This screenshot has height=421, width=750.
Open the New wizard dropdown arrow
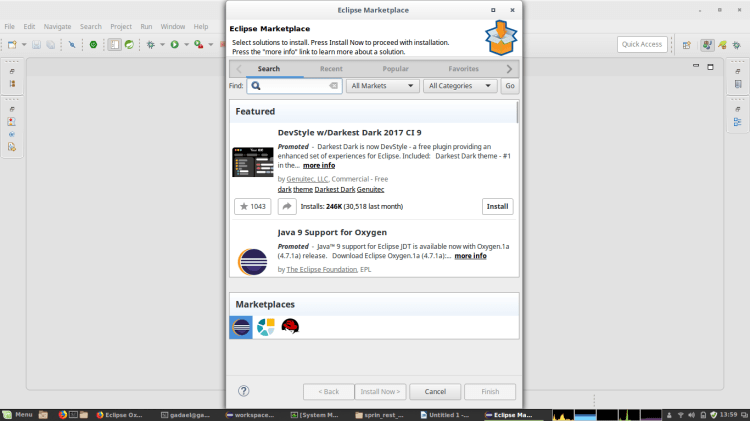(24, 44)
